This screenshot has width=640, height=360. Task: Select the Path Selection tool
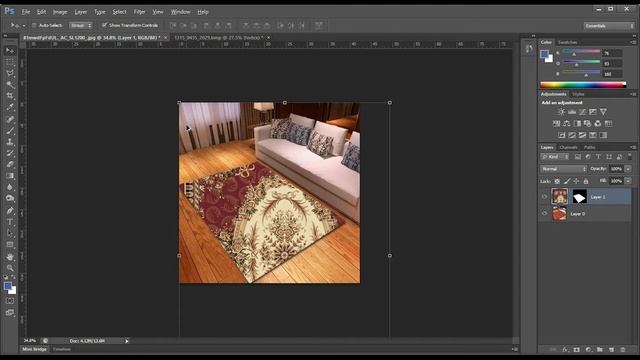click(x=10, y=233)
